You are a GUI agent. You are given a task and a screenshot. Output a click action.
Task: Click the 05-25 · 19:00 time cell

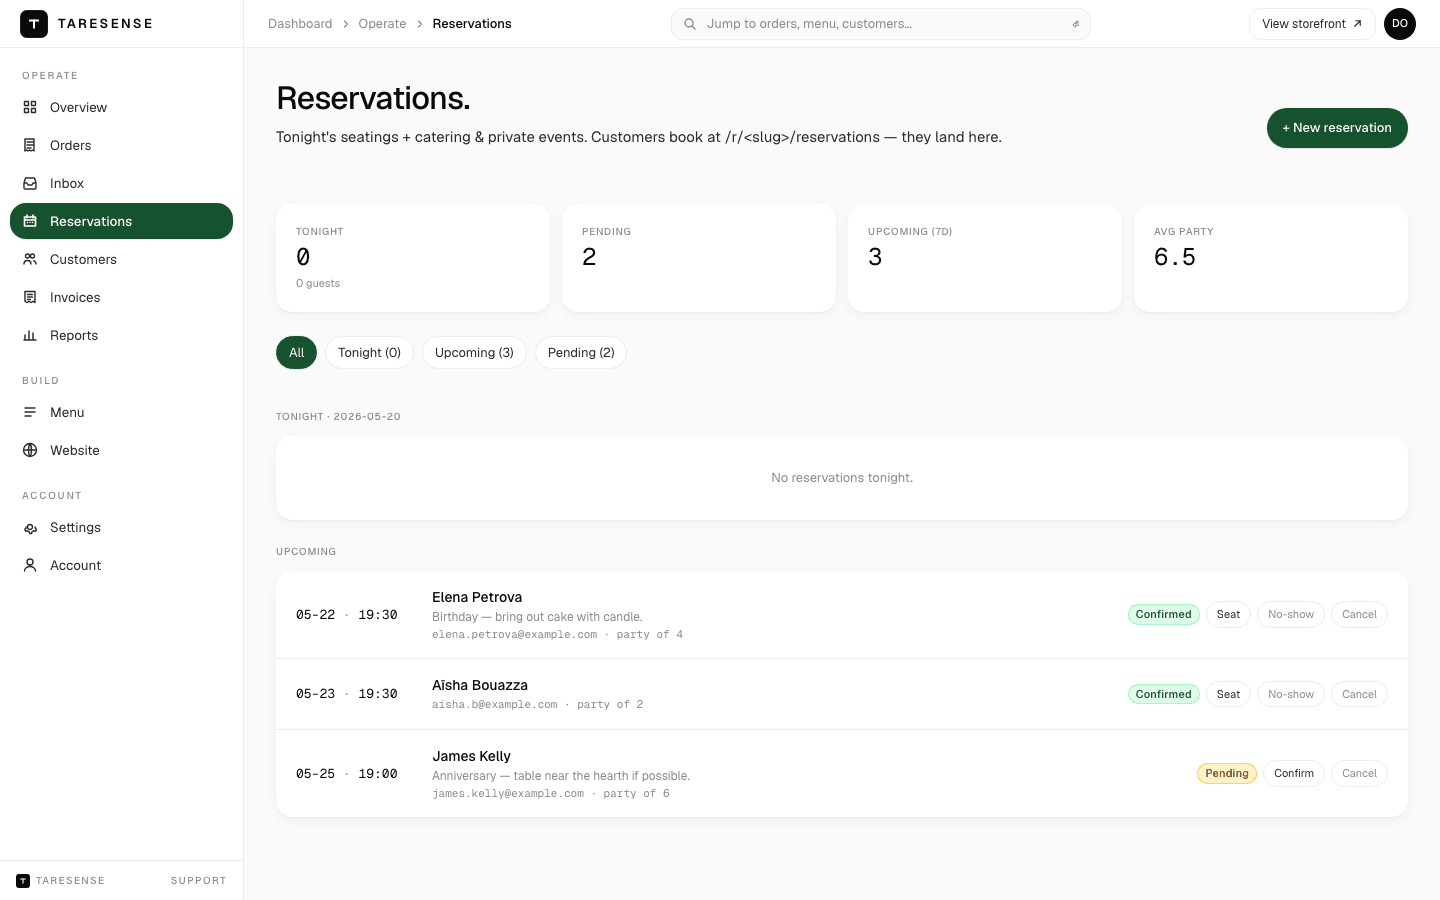(347, 774)
